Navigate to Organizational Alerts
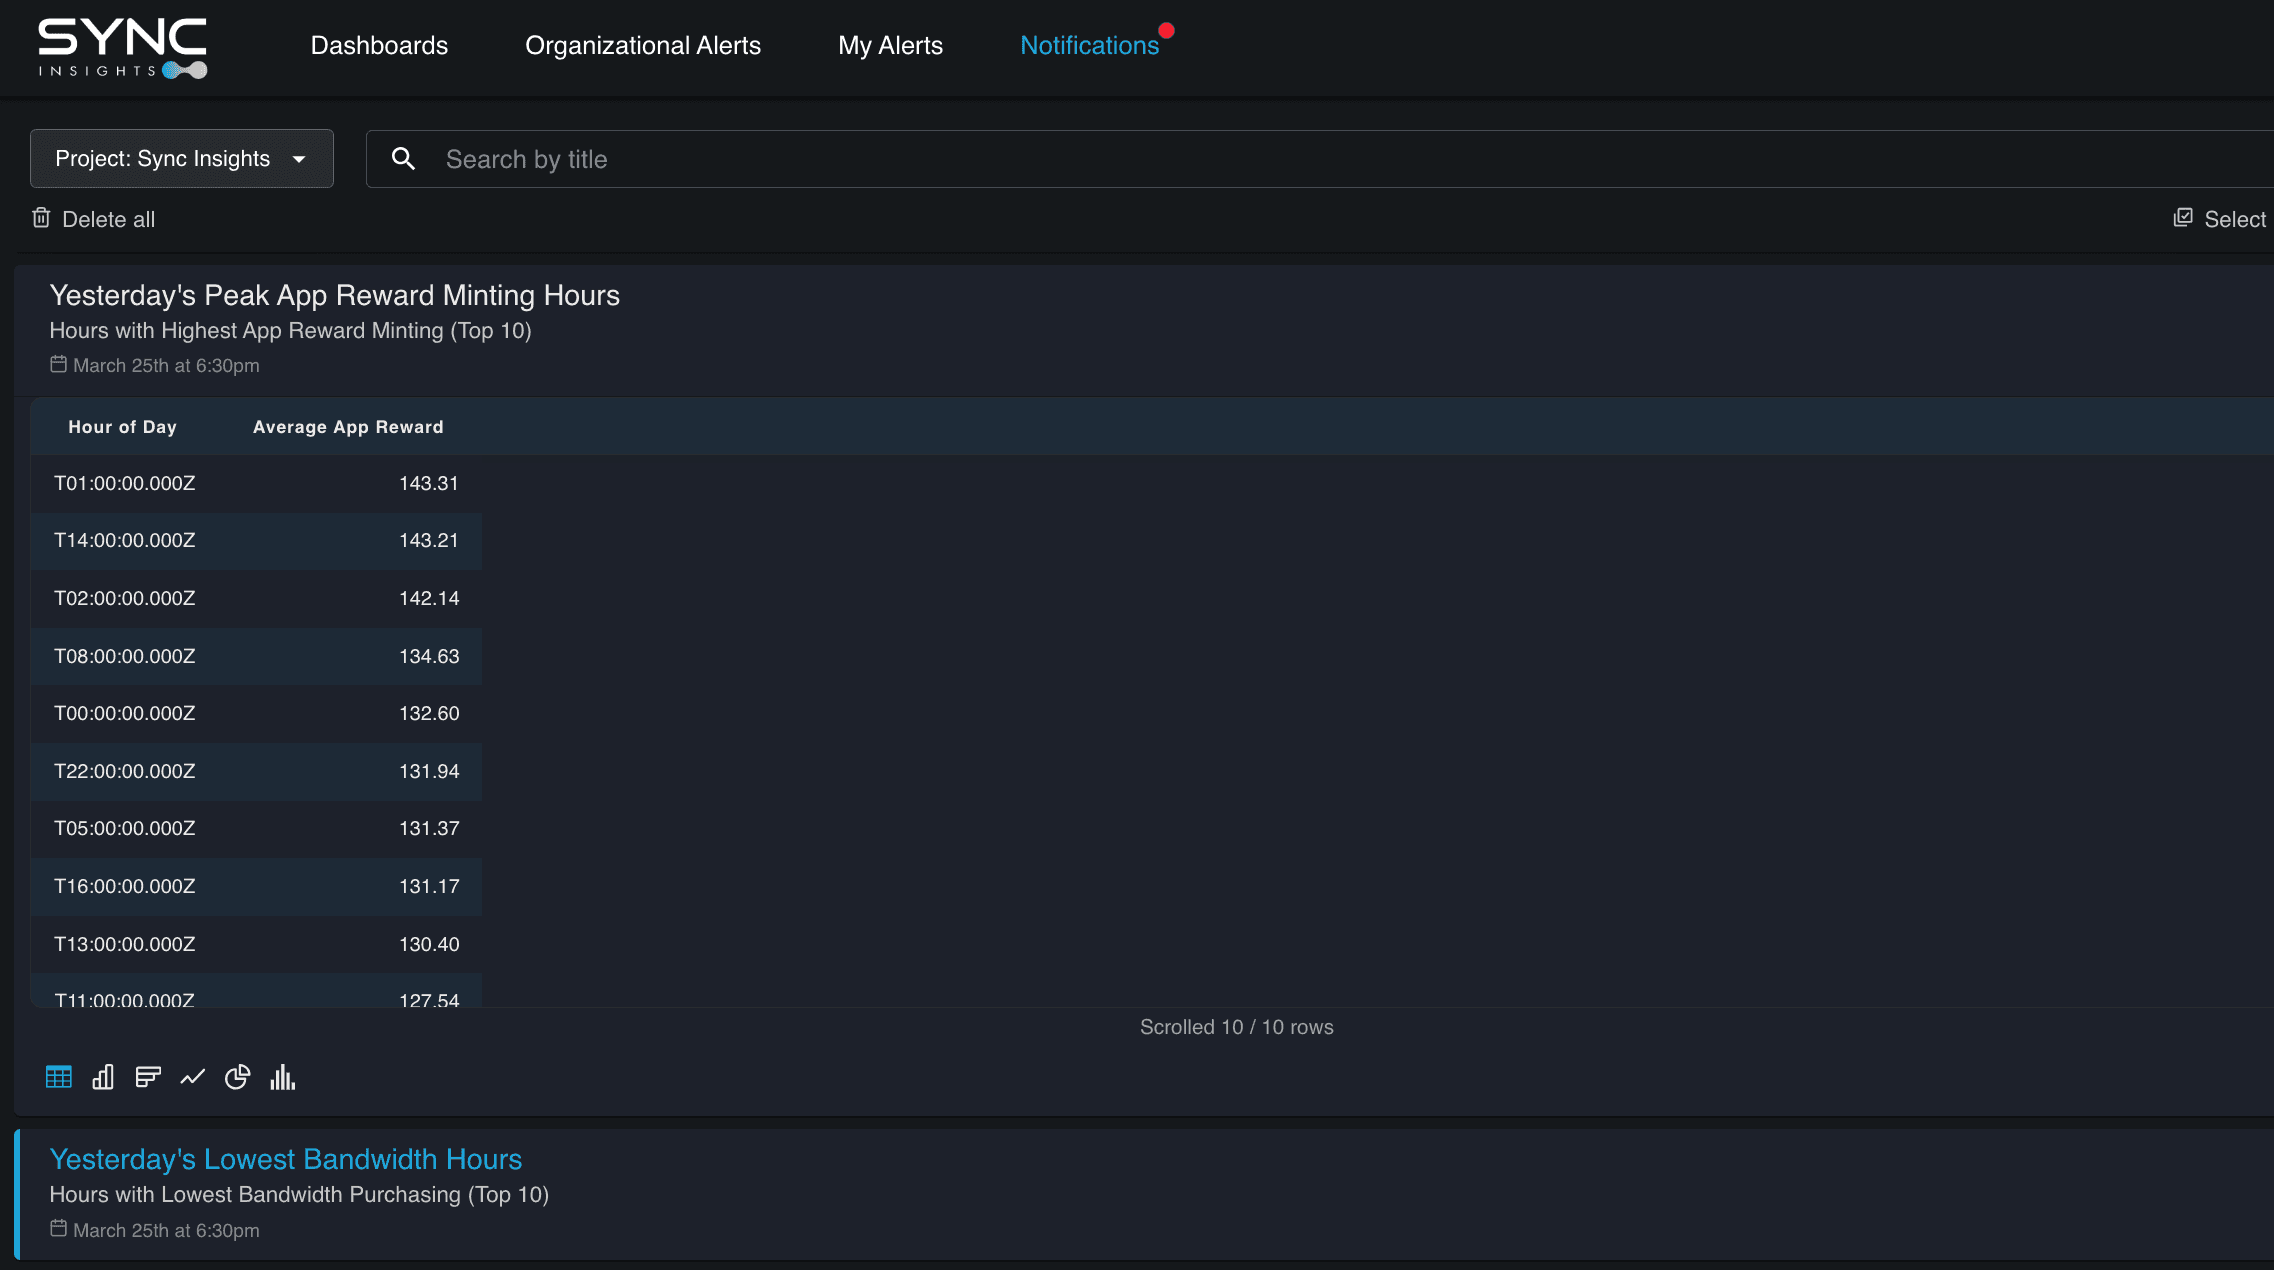 (x=644, y=45)
